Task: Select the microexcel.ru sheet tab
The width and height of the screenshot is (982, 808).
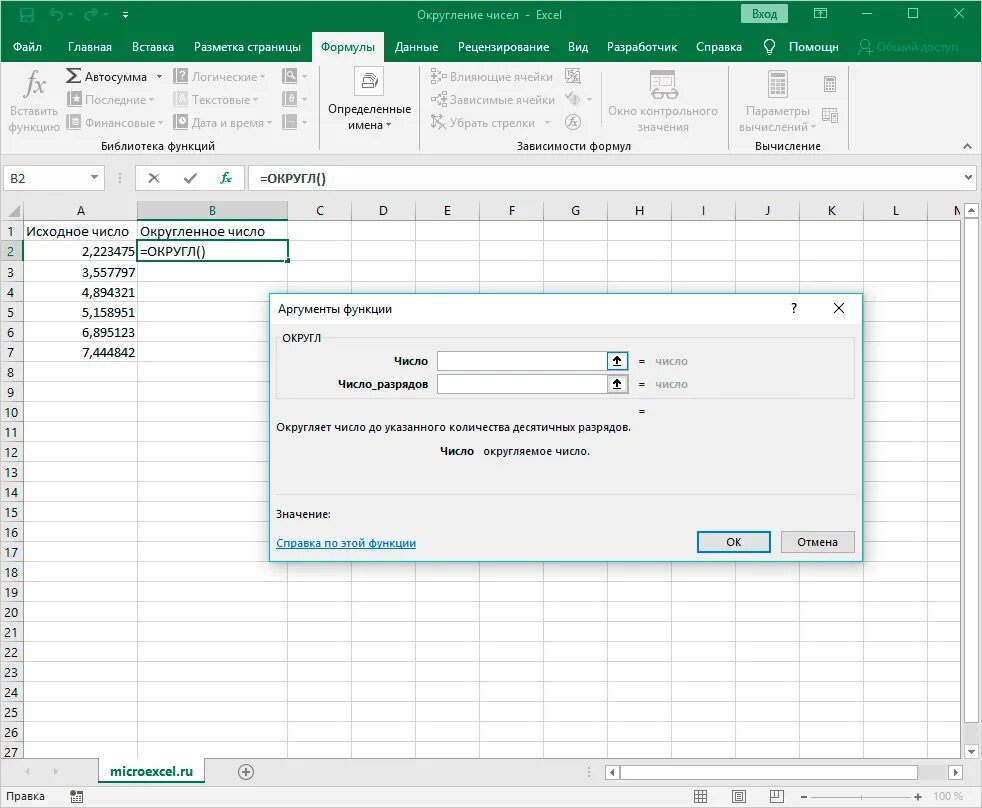Action: [152, 772]
